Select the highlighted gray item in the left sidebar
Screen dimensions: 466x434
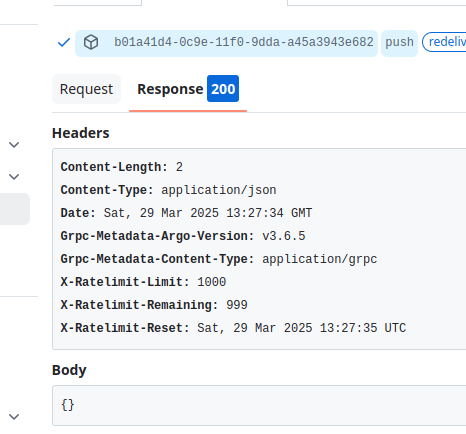(x=15, y=209)
